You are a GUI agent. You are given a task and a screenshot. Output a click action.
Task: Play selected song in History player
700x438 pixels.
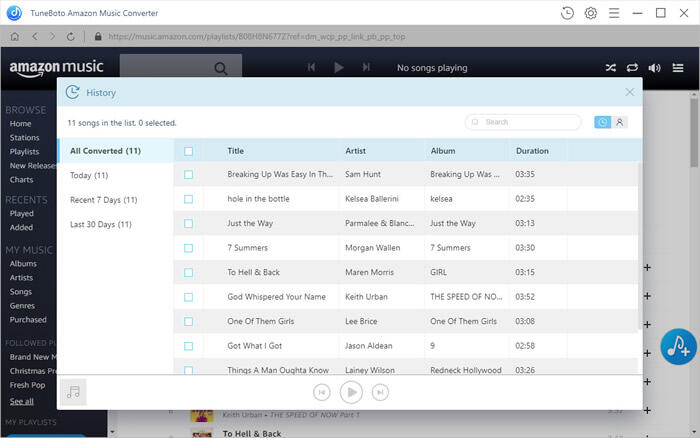(x=351, y=392)
